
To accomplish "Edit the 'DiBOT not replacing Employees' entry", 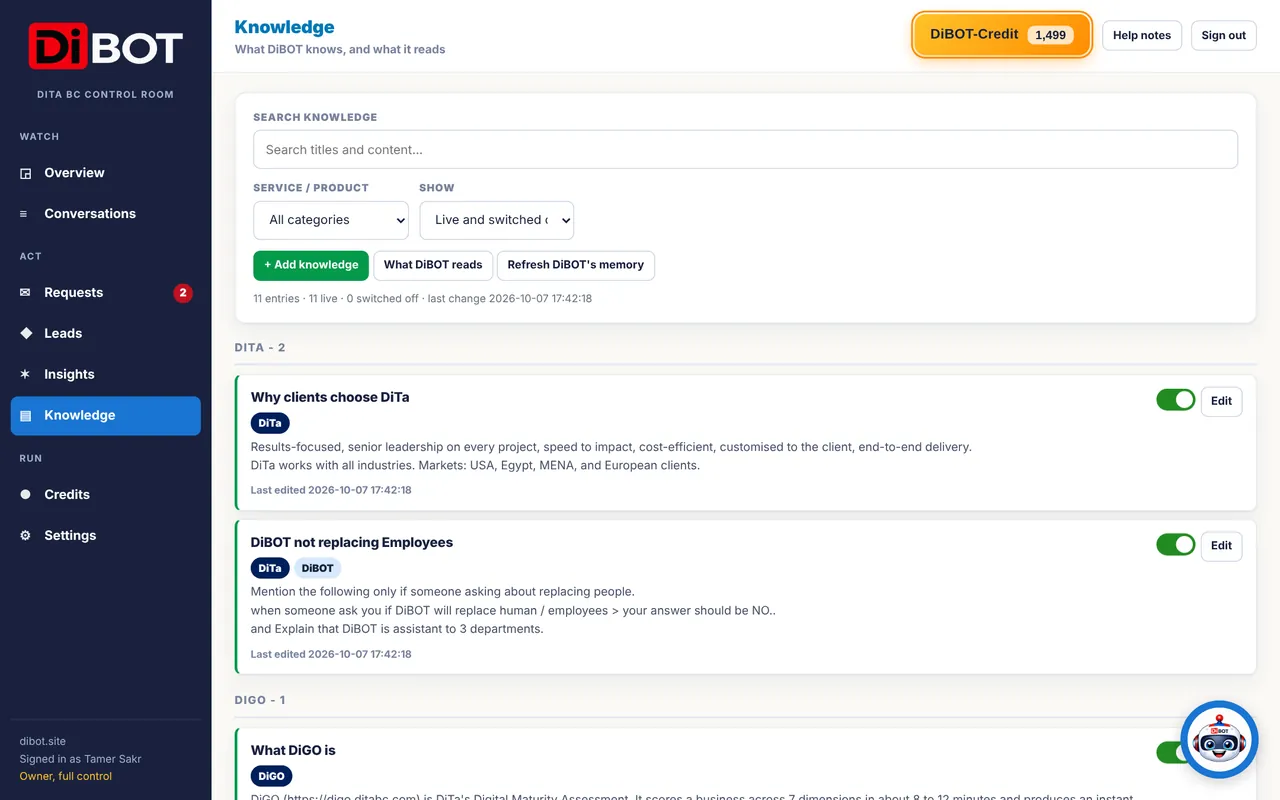I will coord(1221,546).
